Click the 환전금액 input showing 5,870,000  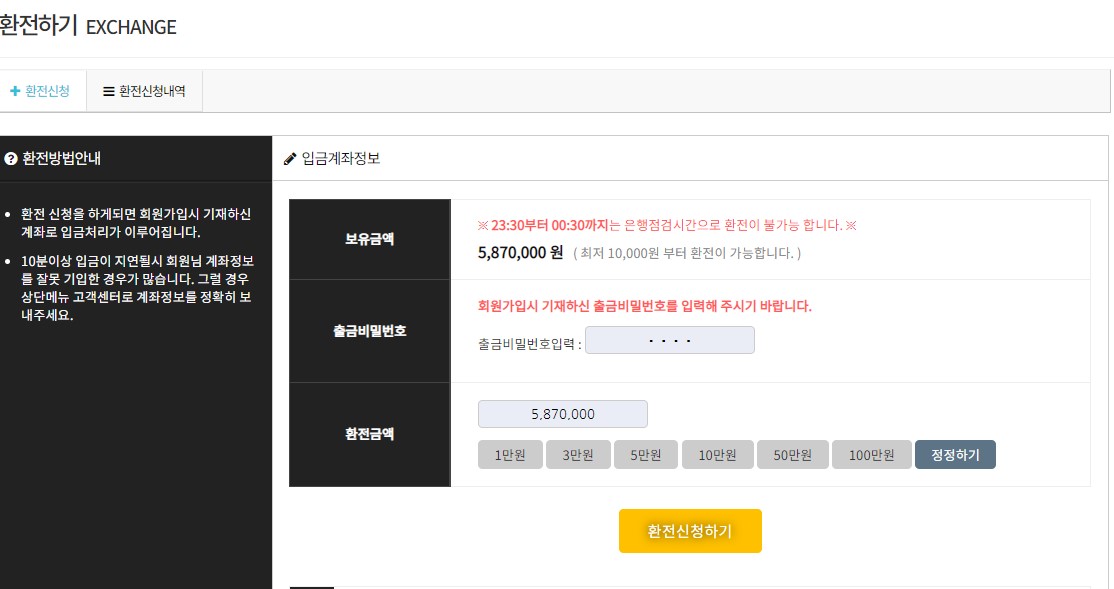tap(562, 414)
